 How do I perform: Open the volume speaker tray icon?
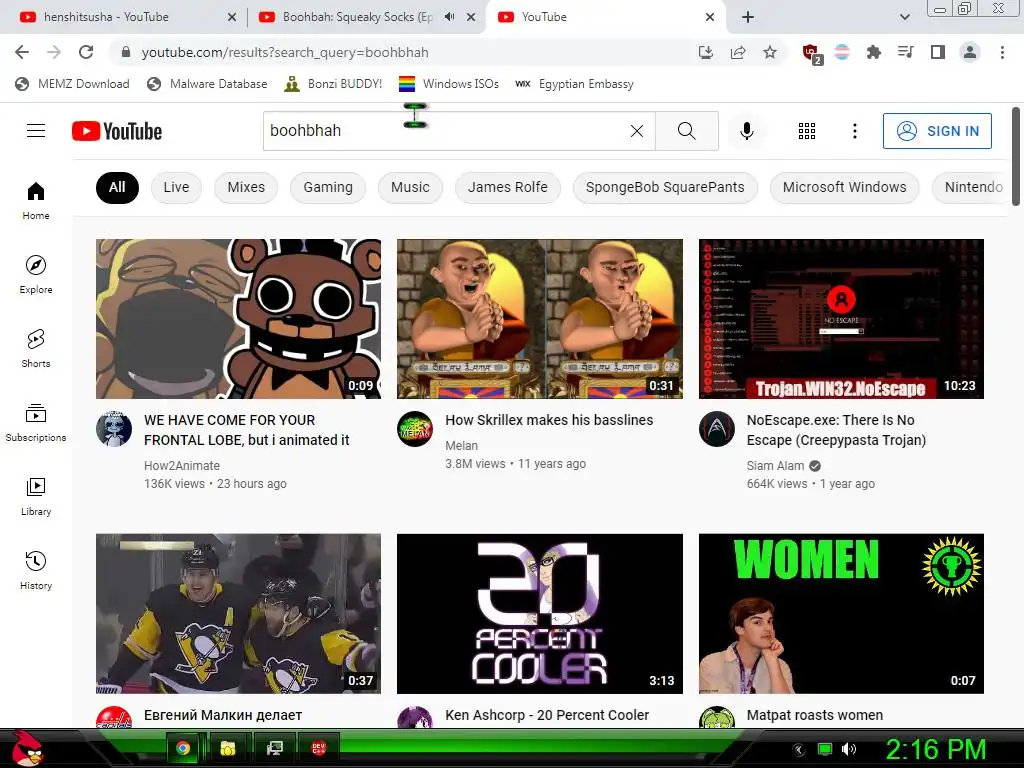tap(848, 749)
